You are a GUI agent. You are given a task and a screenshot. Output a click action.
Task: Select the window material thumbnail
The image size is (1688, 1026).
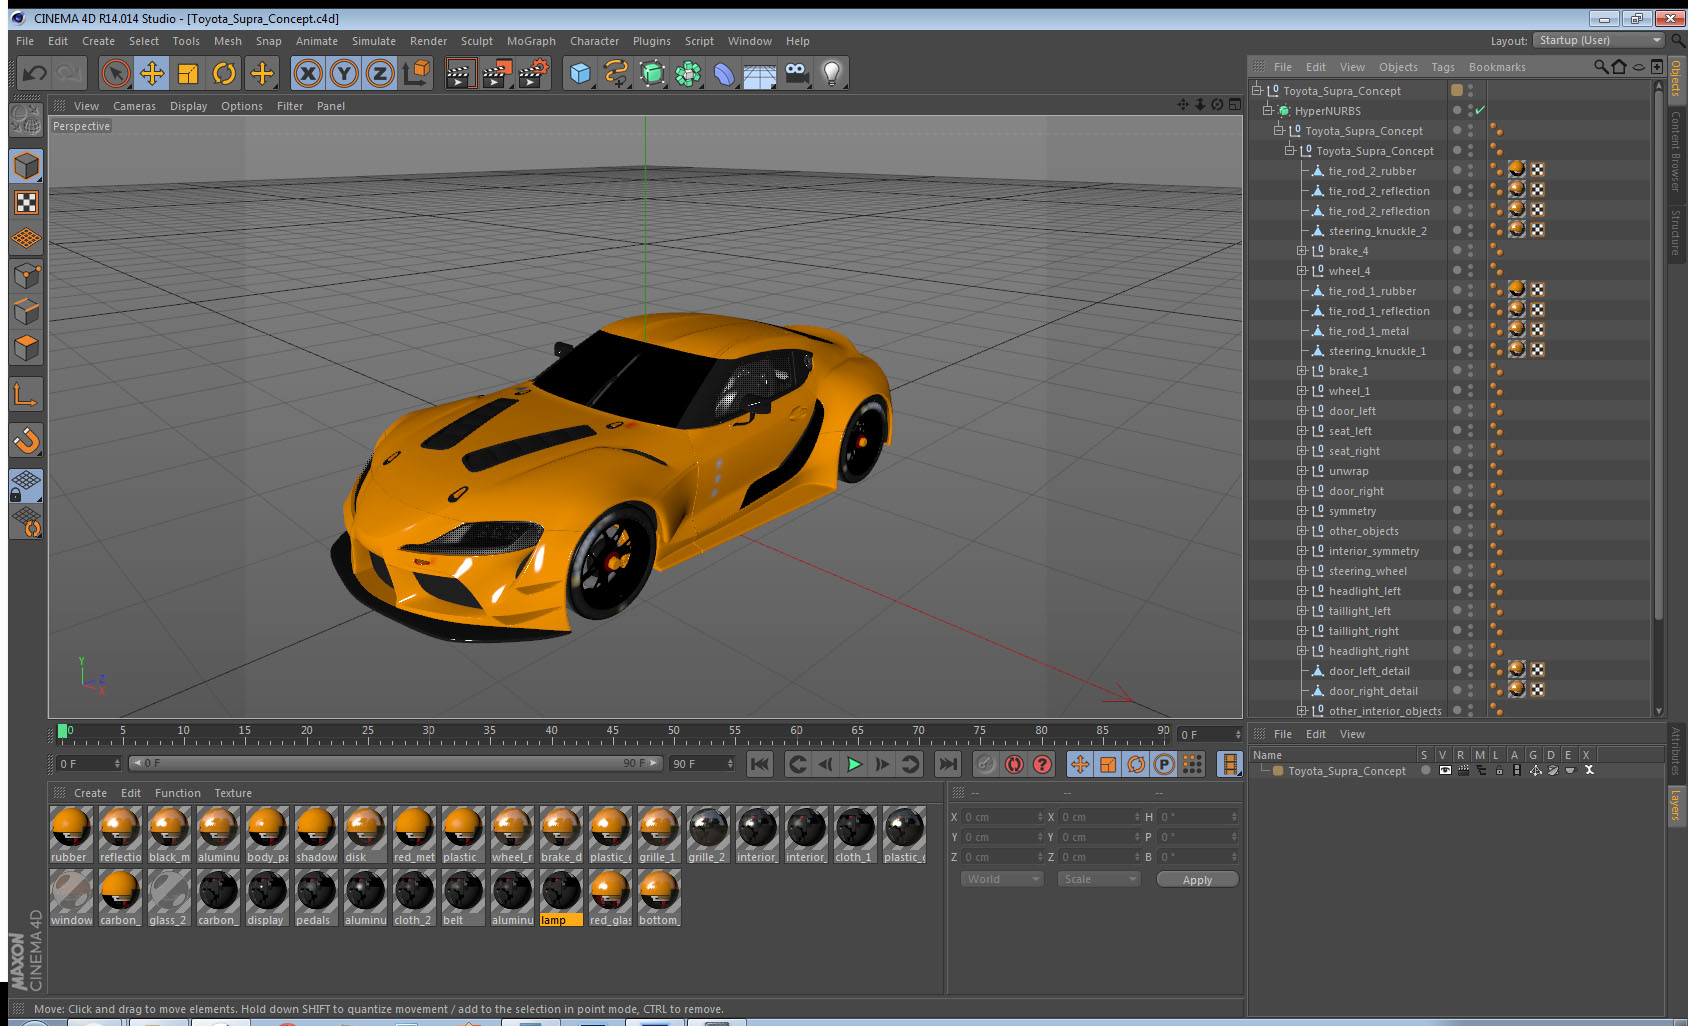point(71,898)
